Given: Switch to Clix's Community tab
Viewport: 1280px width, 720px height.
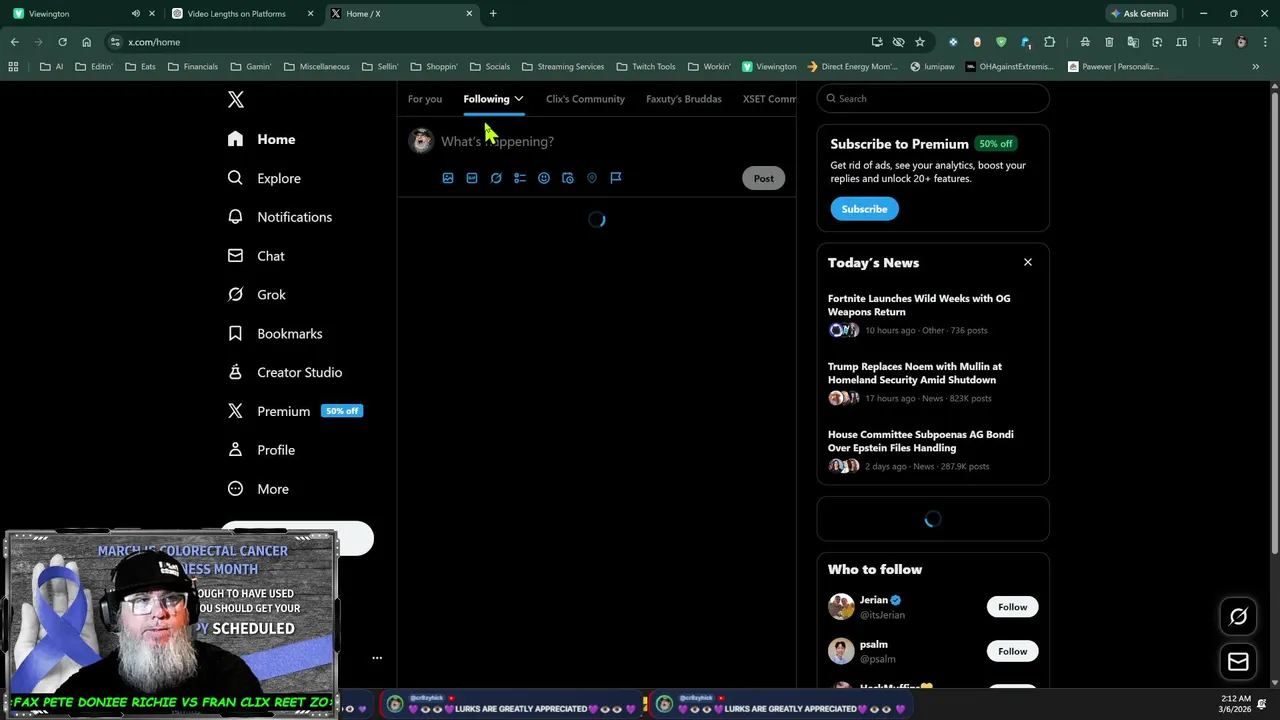Looking at the screenshot, I should [585, 99].
